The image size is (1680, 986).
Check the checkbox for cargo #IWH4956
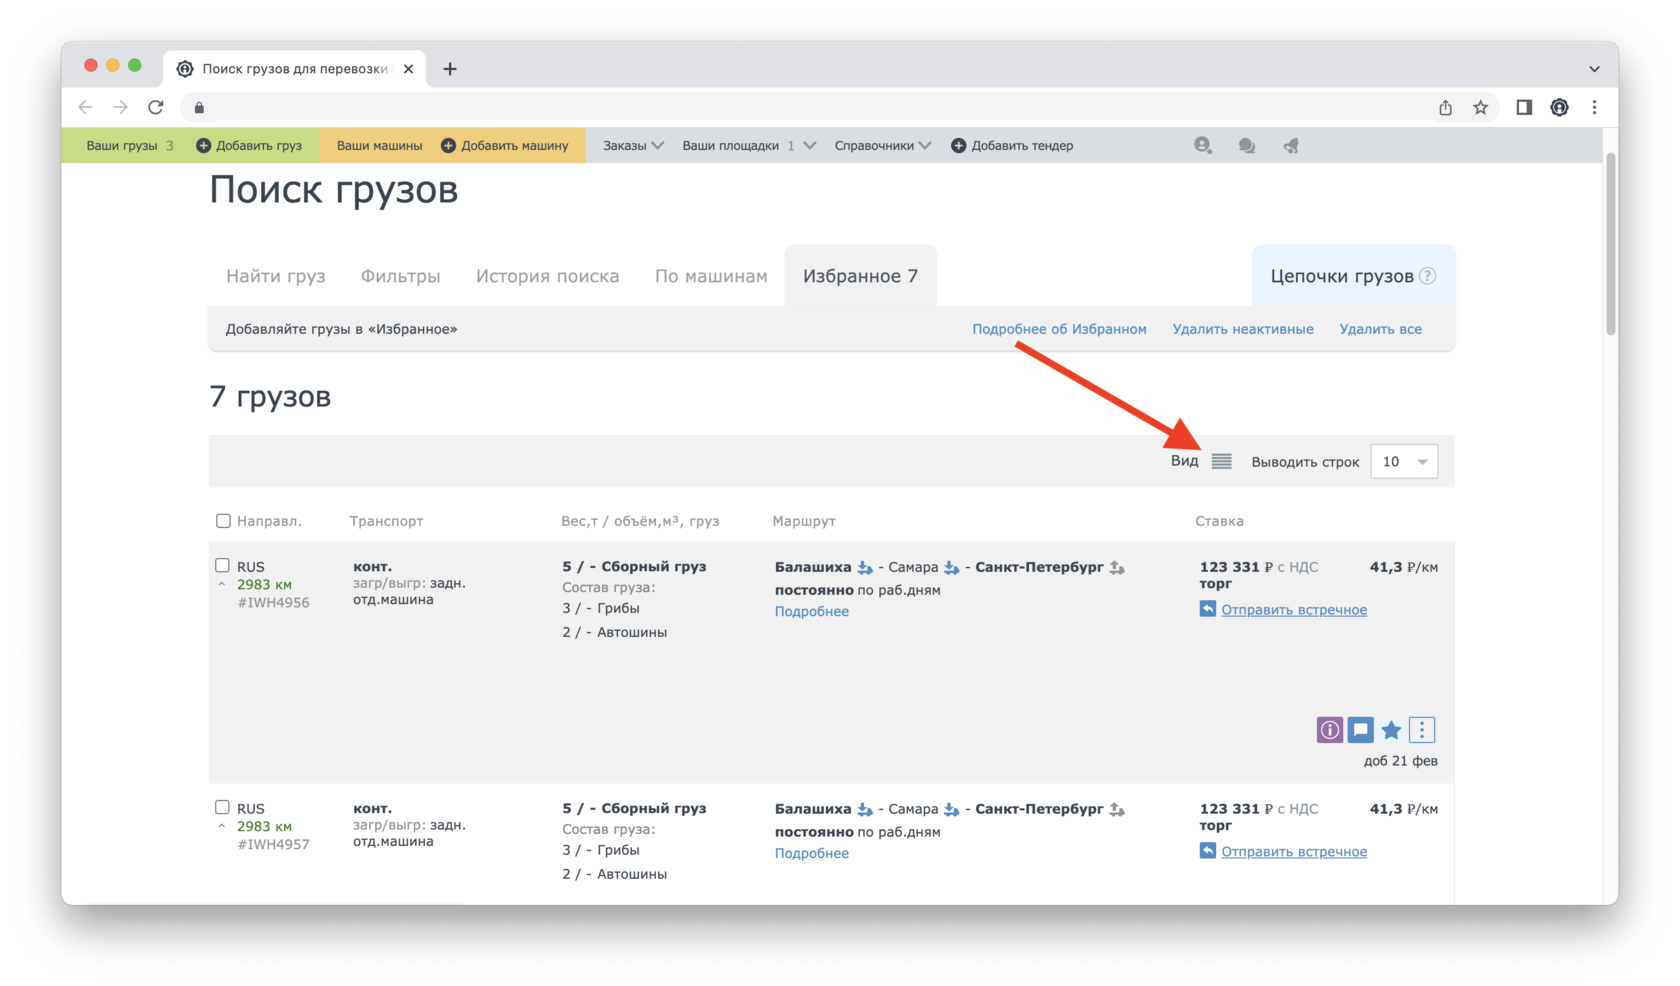tap(222, 565)
